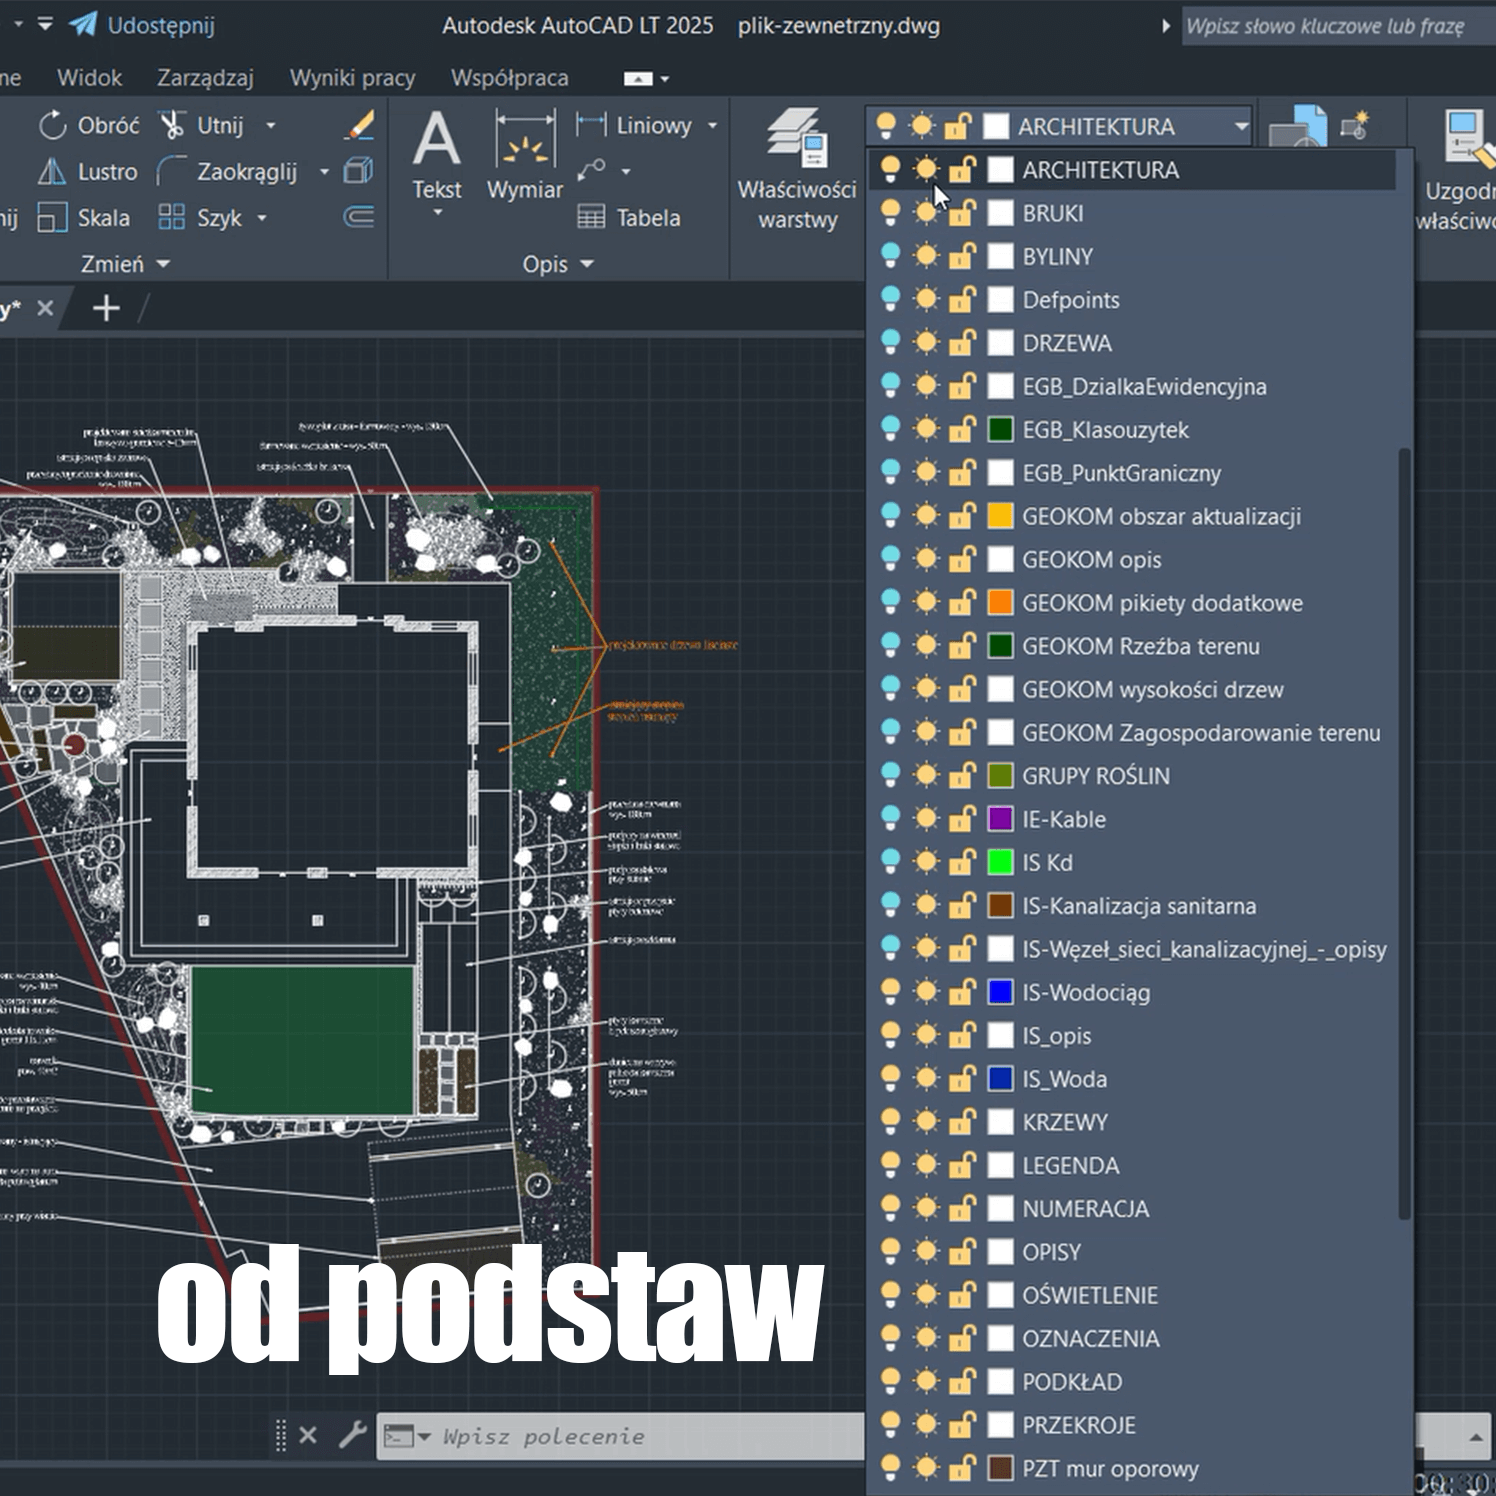
Task: Open the Widok ribbon tab
Action: coord(89,78)
